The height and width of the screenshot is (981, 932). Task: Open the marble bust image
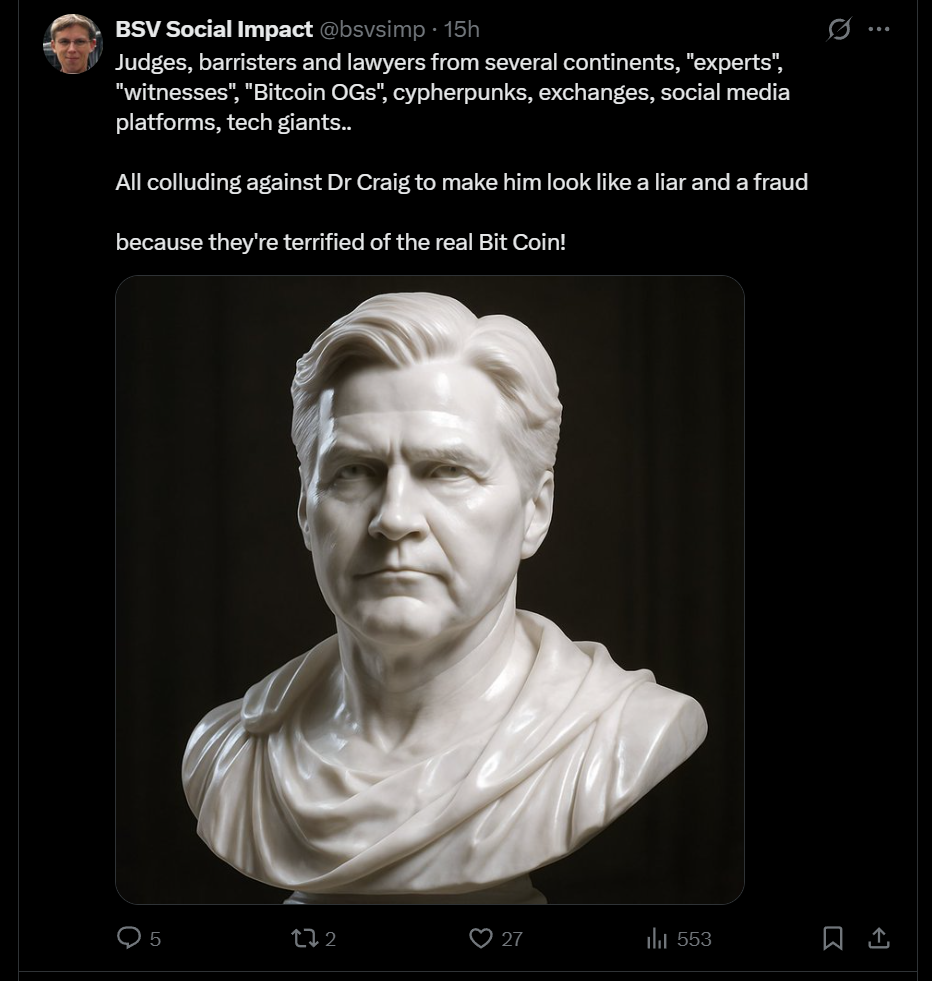coord(430,589)
